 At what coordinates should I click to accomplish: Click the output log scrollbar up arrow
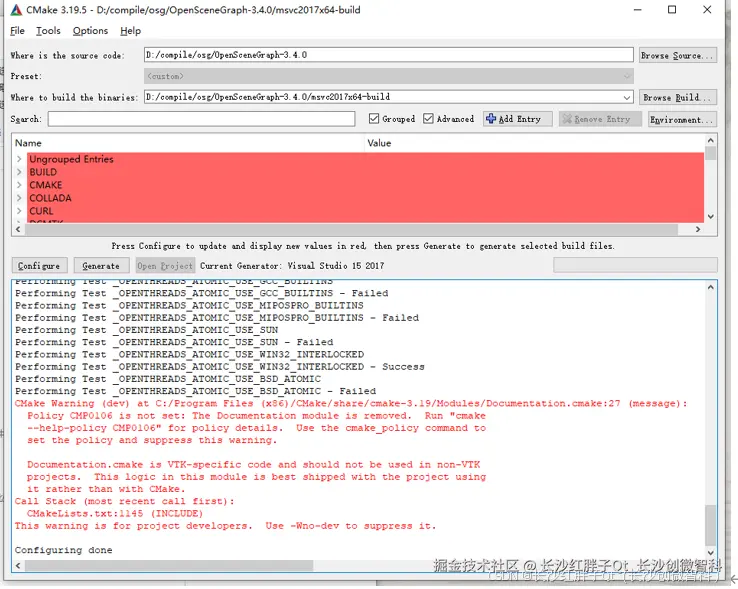pyautogui.click(x=711, y=287)
